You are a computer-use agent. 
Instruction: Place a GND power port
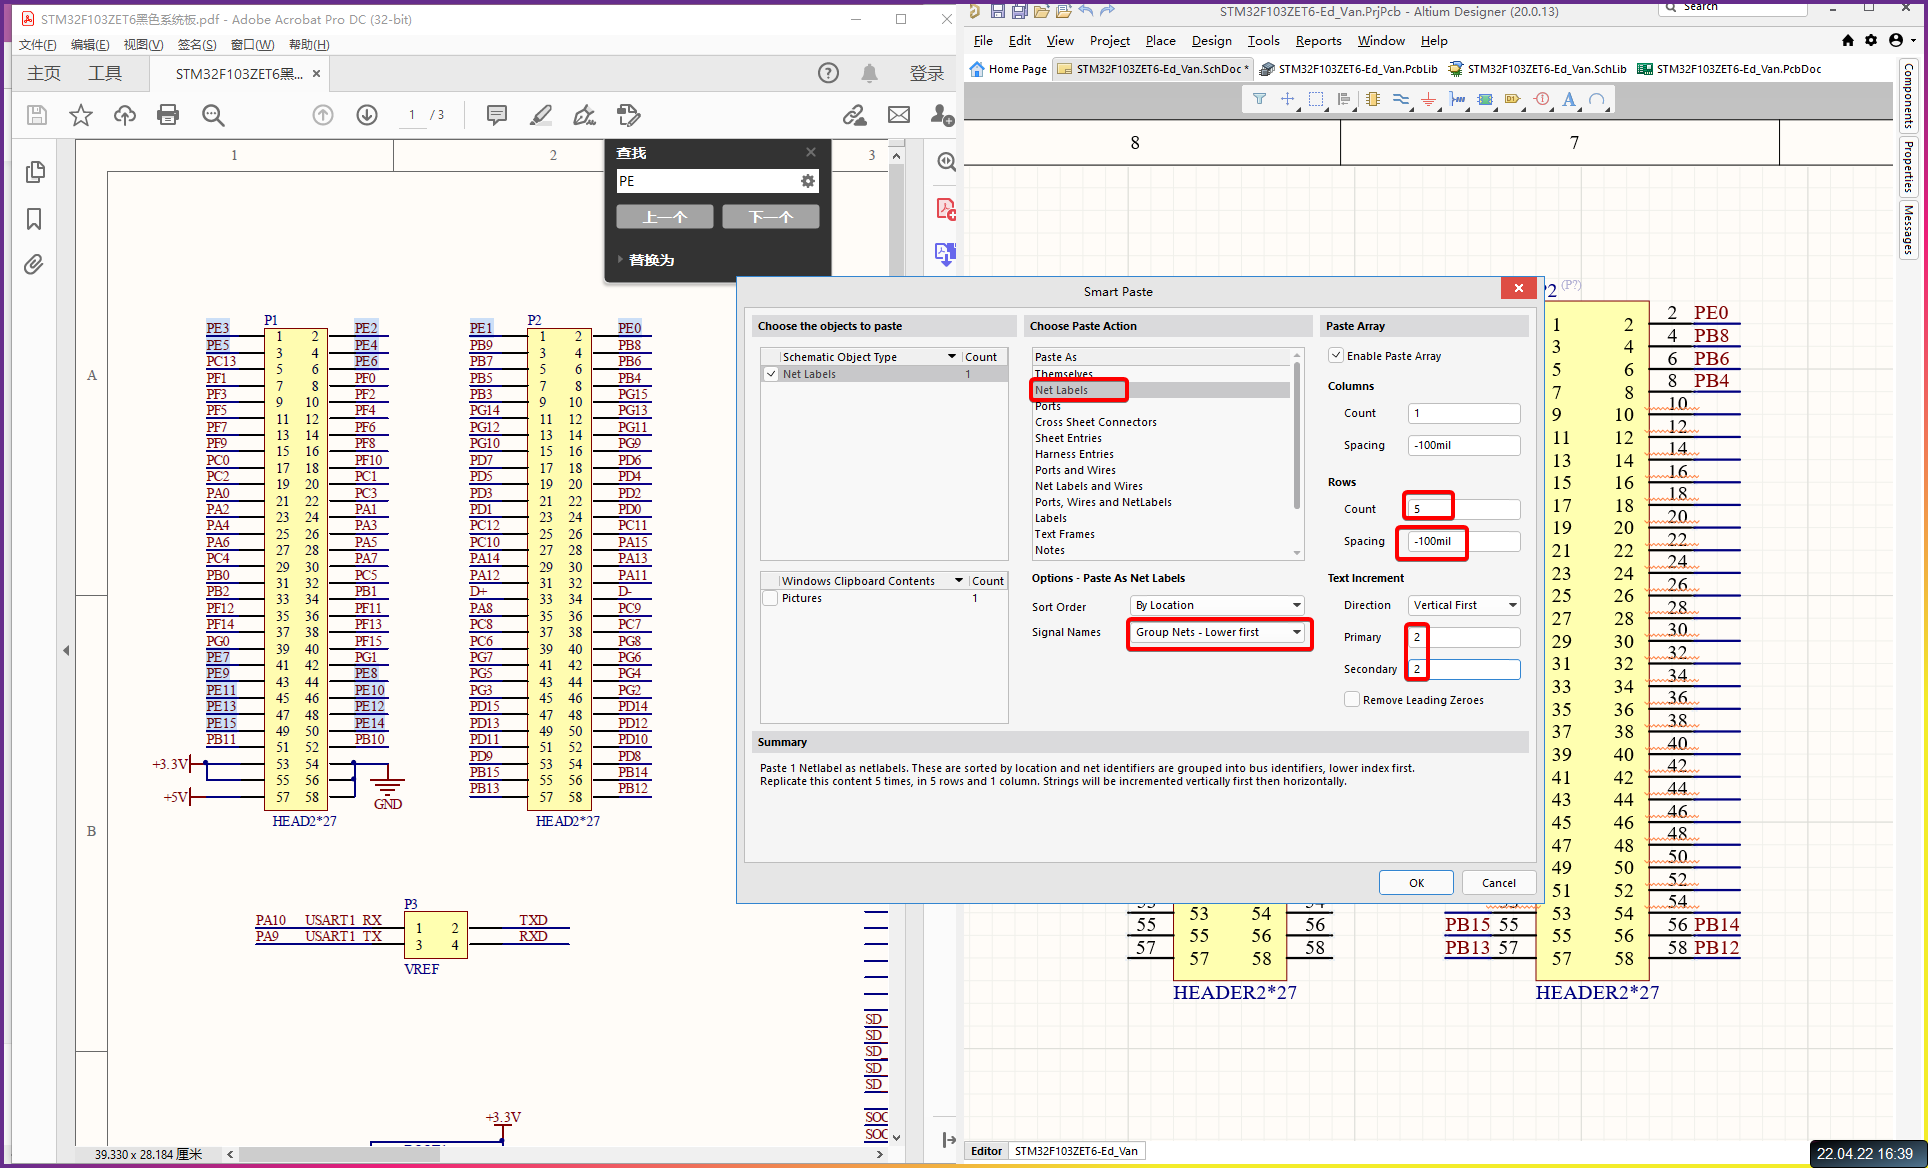coord(1429,99)
